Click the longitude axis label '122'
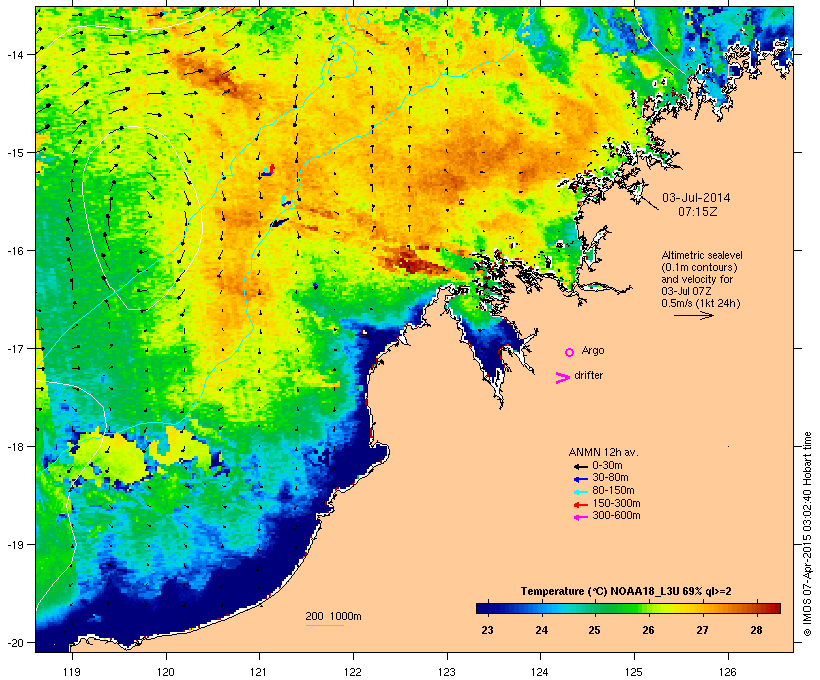This screenshot has width=820, height=680. click(353, 672)
